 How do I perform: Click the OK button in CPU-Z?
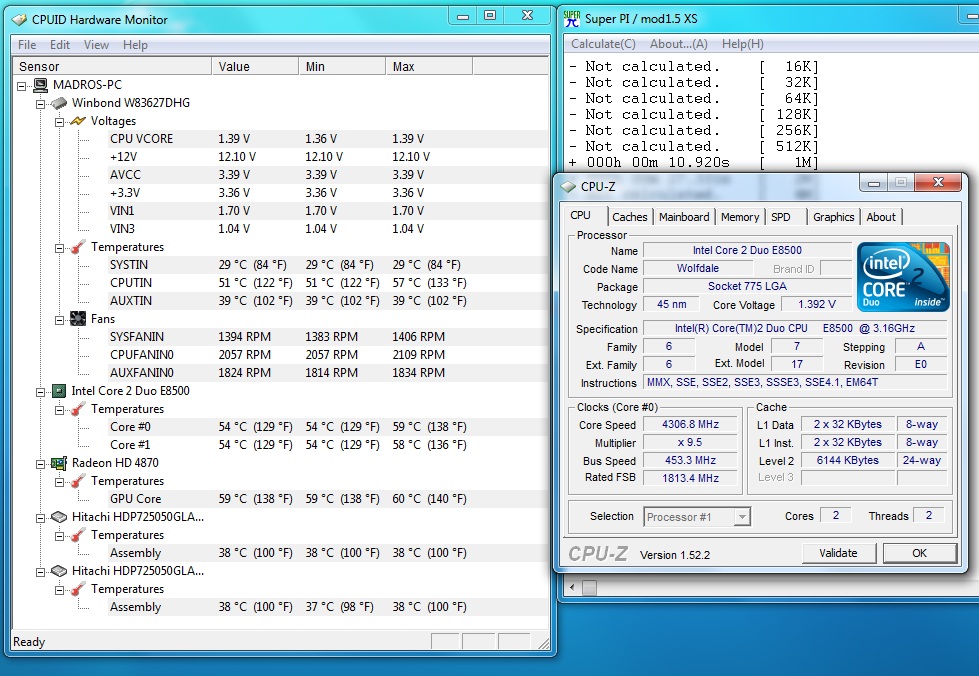[x=920, y=553]
